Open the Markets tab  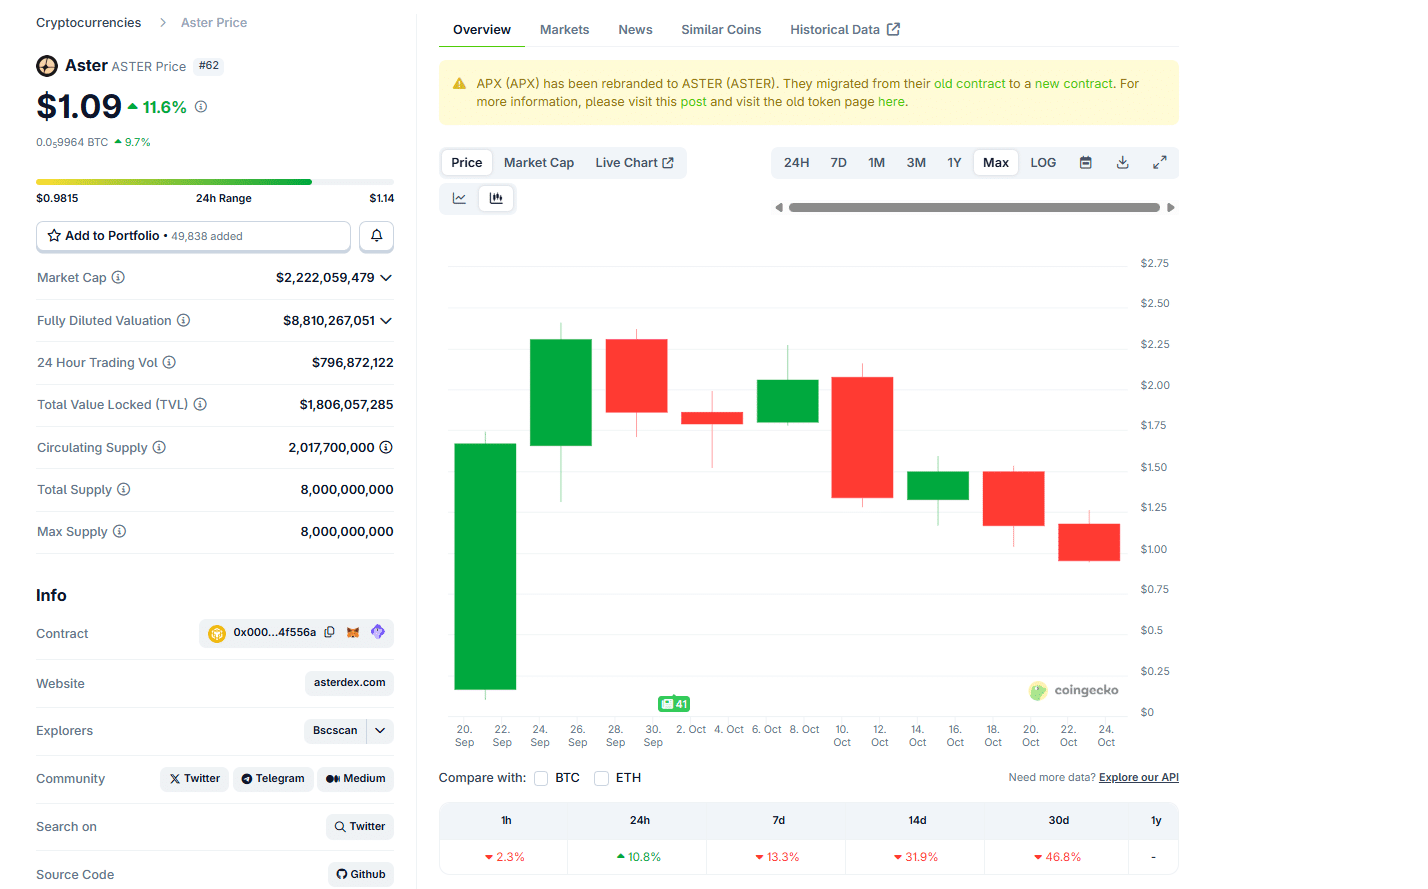(x=564, y=30)
